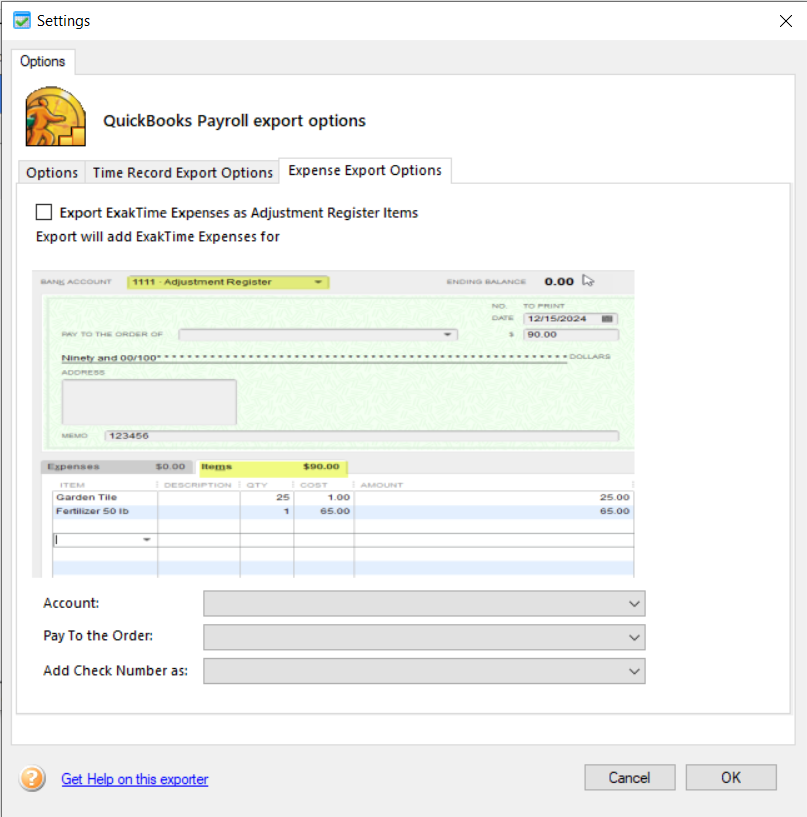Click the 'Export will add ExakTime Expenses for' text

point(158,237)
